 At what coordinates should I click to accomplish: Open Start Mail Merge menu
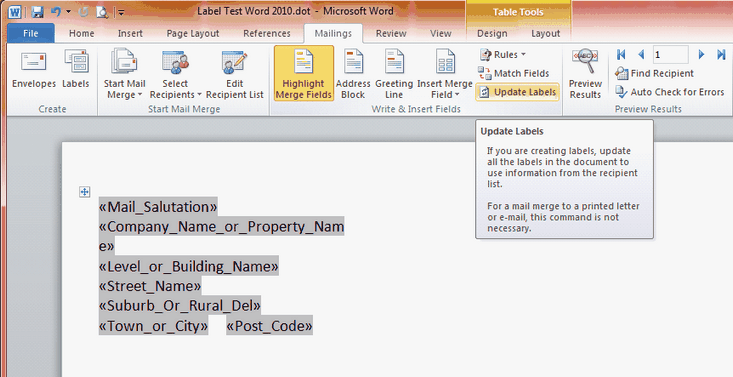(124, 74)
